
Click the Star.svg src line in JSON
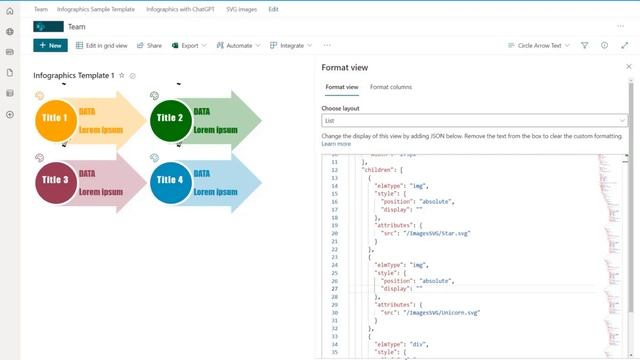click(x=425, y=233)
